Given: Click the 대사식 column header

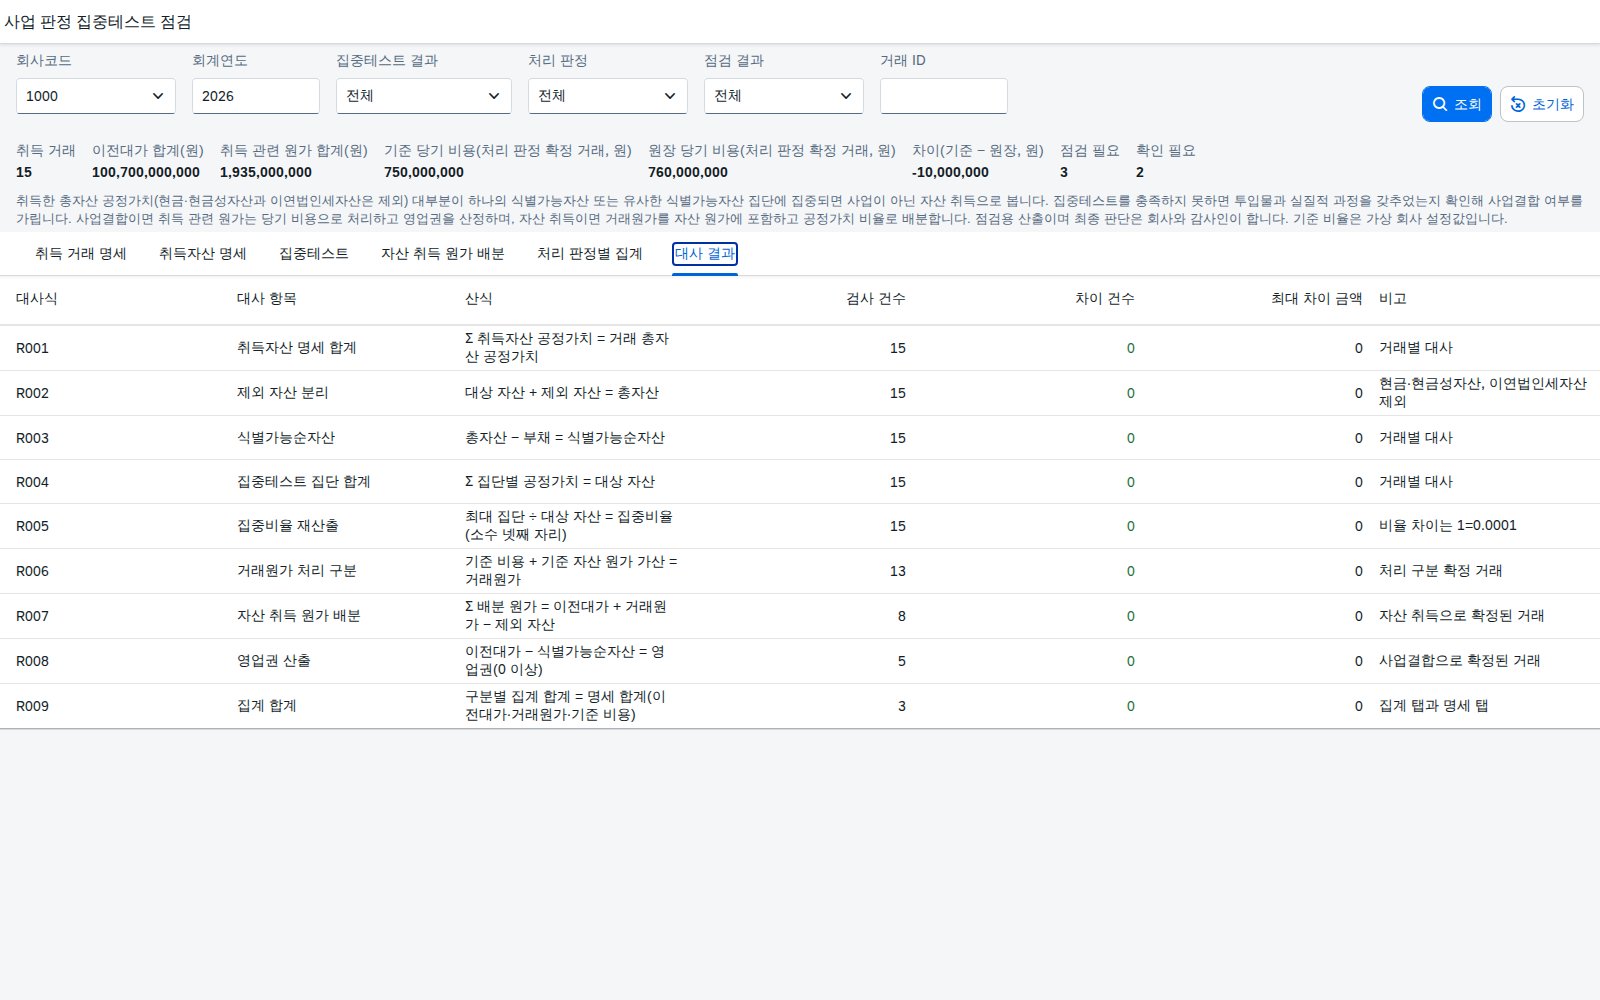Looking at the screenshot, I should pyautogui.click(x=37, y=299).
